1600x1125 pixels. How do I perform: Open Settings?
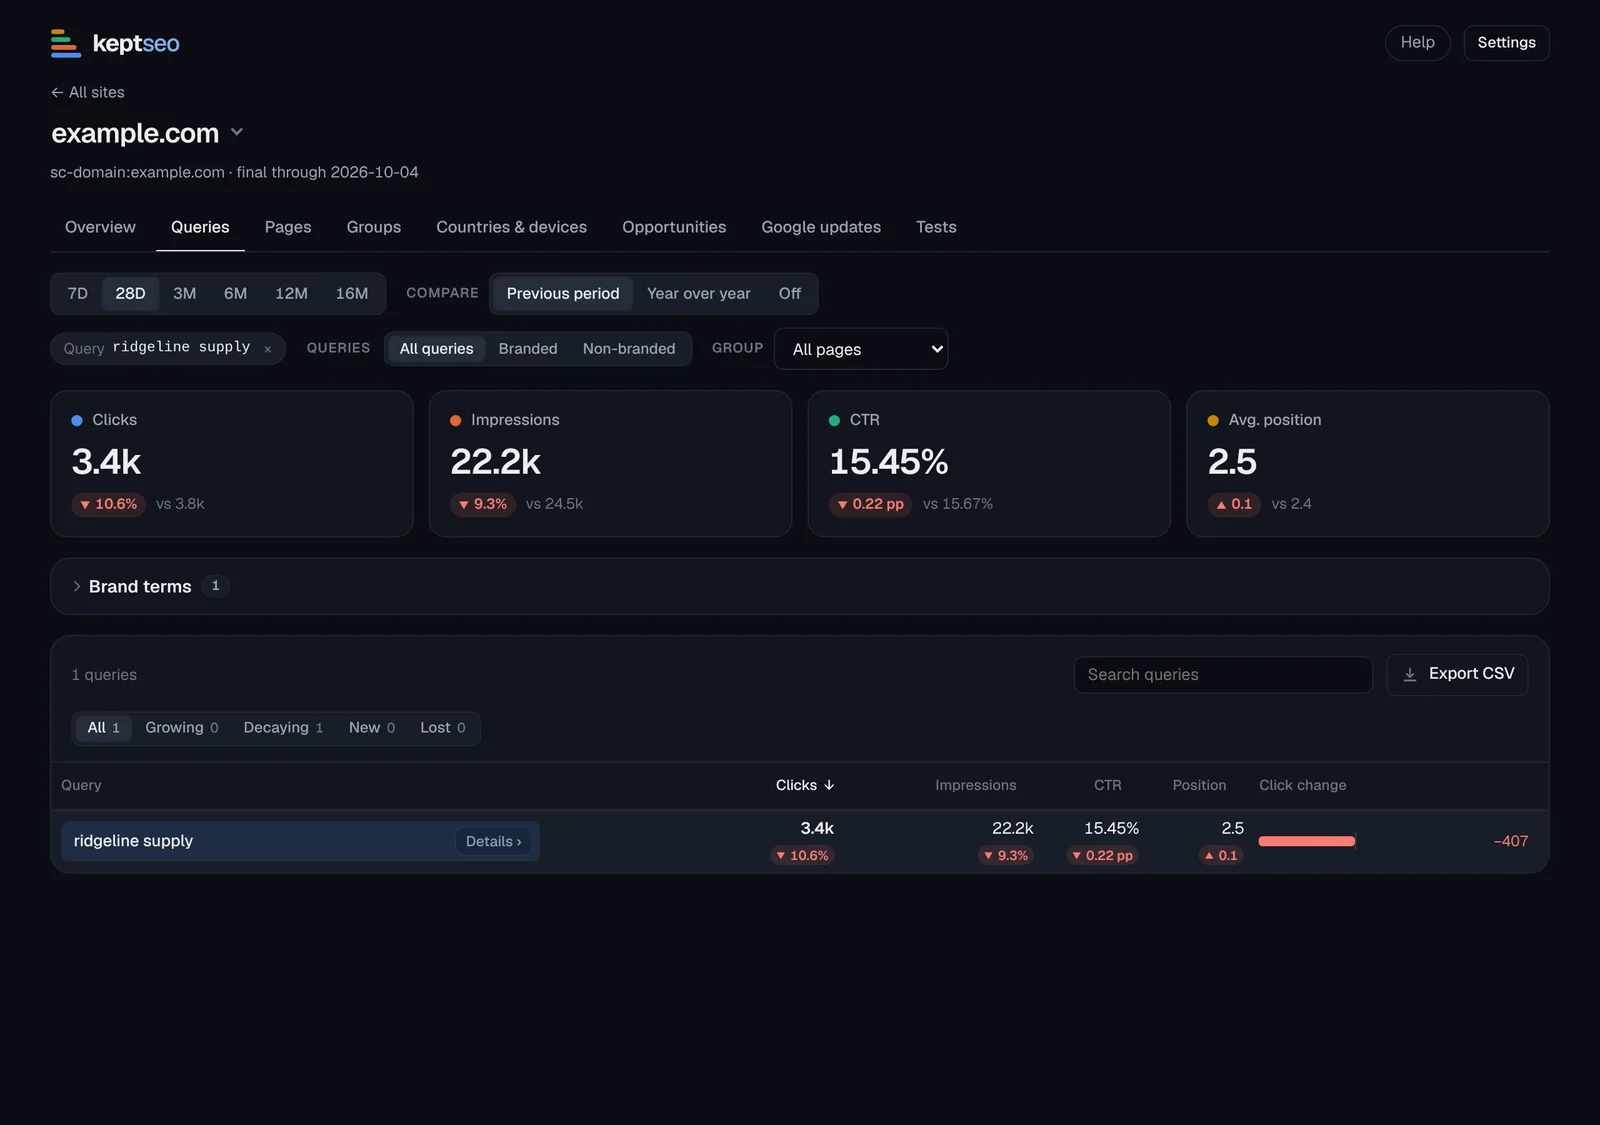(x=1506, y=43)
